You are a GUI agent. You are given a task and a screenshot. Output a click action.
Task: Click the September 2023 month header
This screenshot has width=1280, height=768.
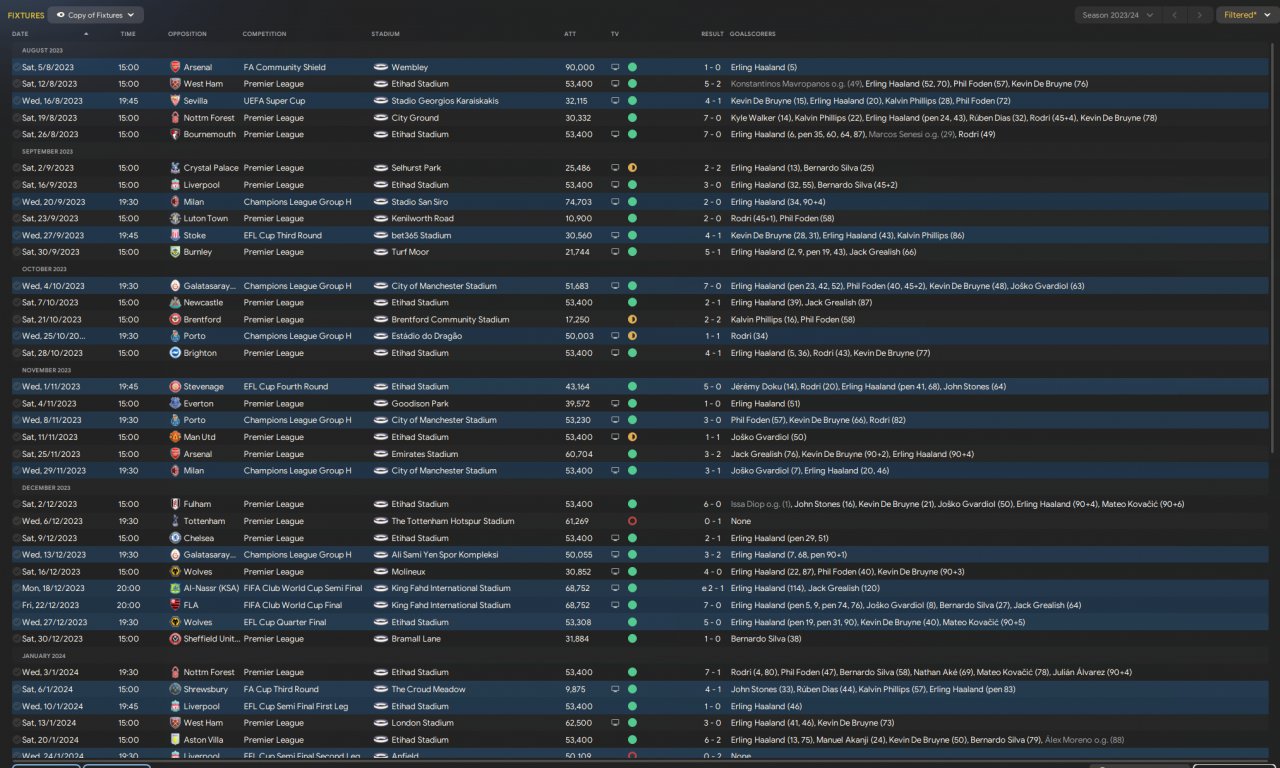pyautogui.click(x=48, y=151)
